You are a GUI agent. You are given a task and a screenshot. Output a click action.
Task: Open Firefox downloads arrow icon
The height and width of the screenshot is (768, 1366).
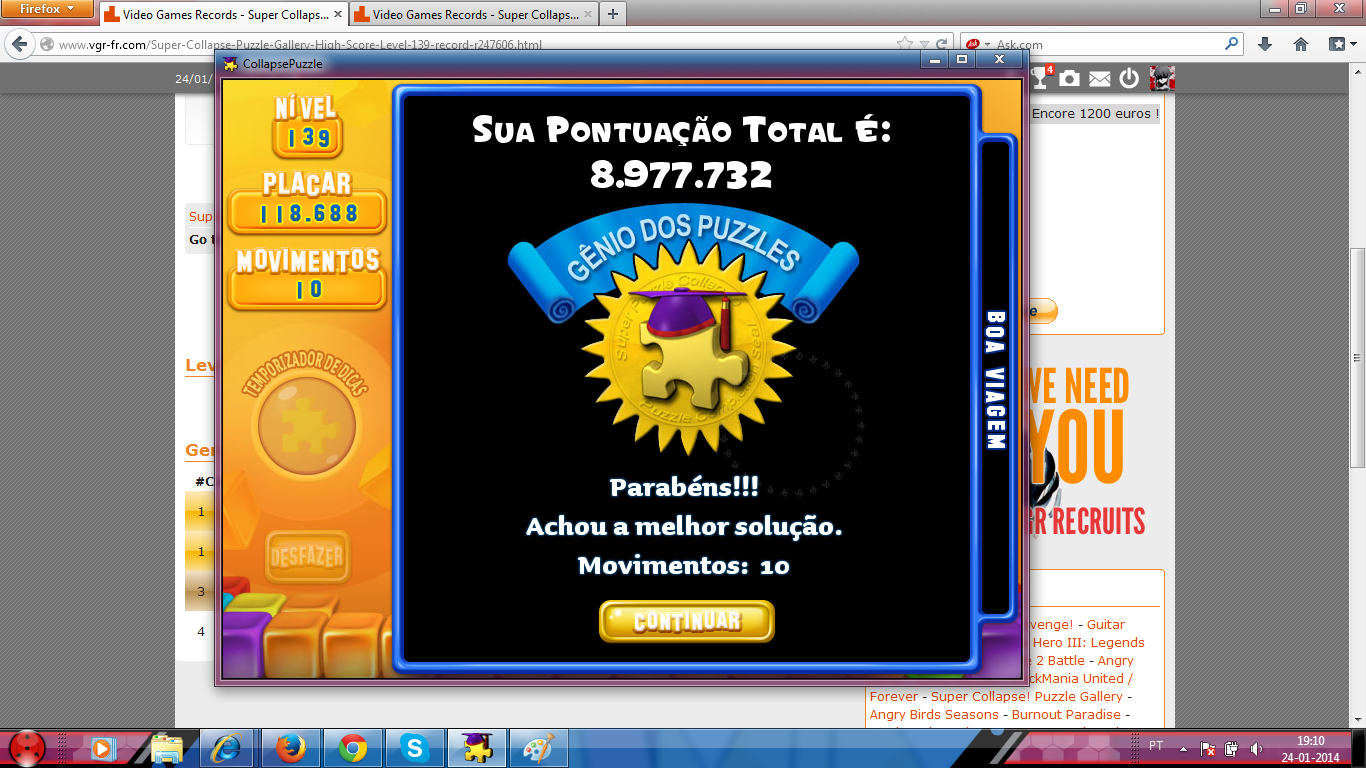1265,44
